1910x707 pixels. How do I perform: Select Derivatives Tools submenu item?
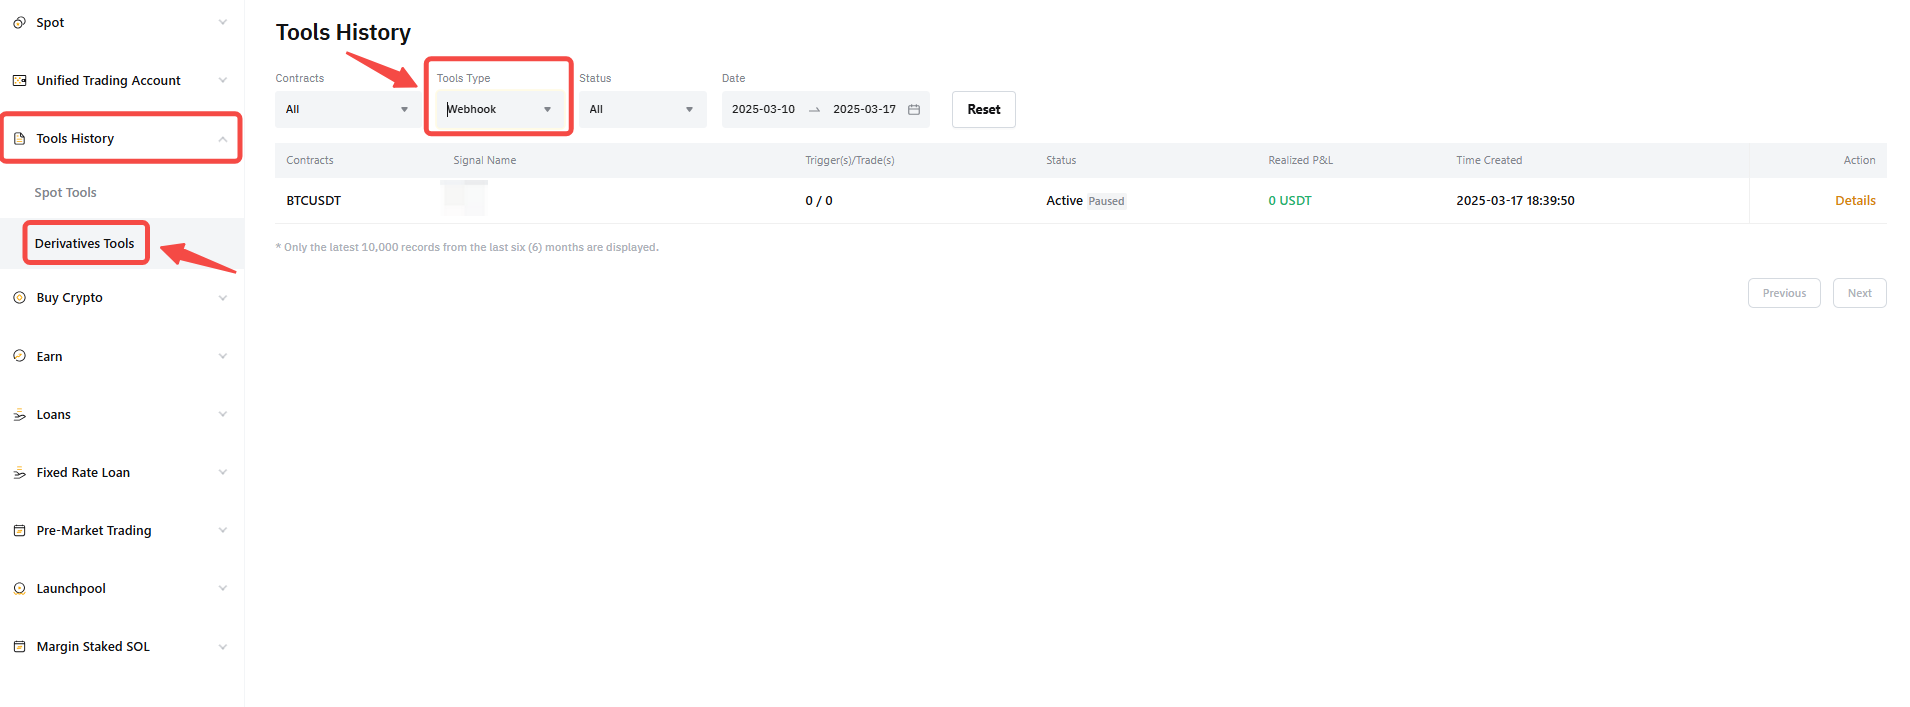point(85,244)
